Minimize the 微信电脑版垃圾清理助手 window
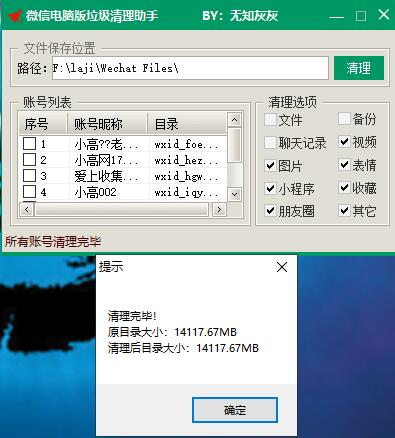 [x=336, y=16]
